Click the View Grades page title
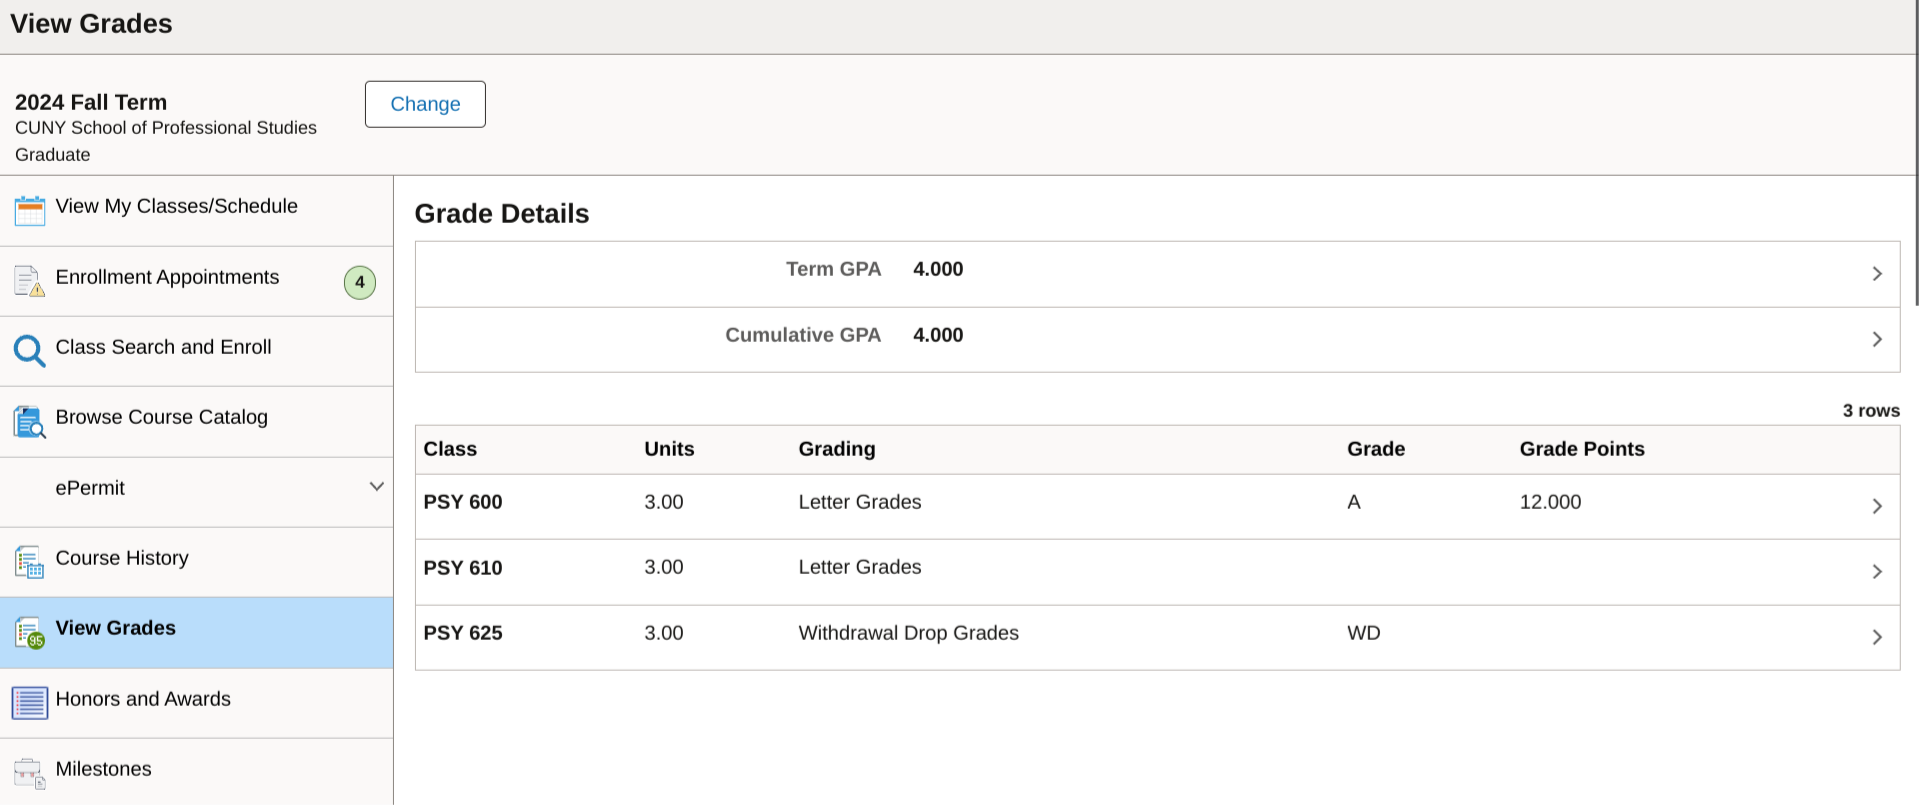The height and width of the screenshot is (805, 1919). point(91,24)
